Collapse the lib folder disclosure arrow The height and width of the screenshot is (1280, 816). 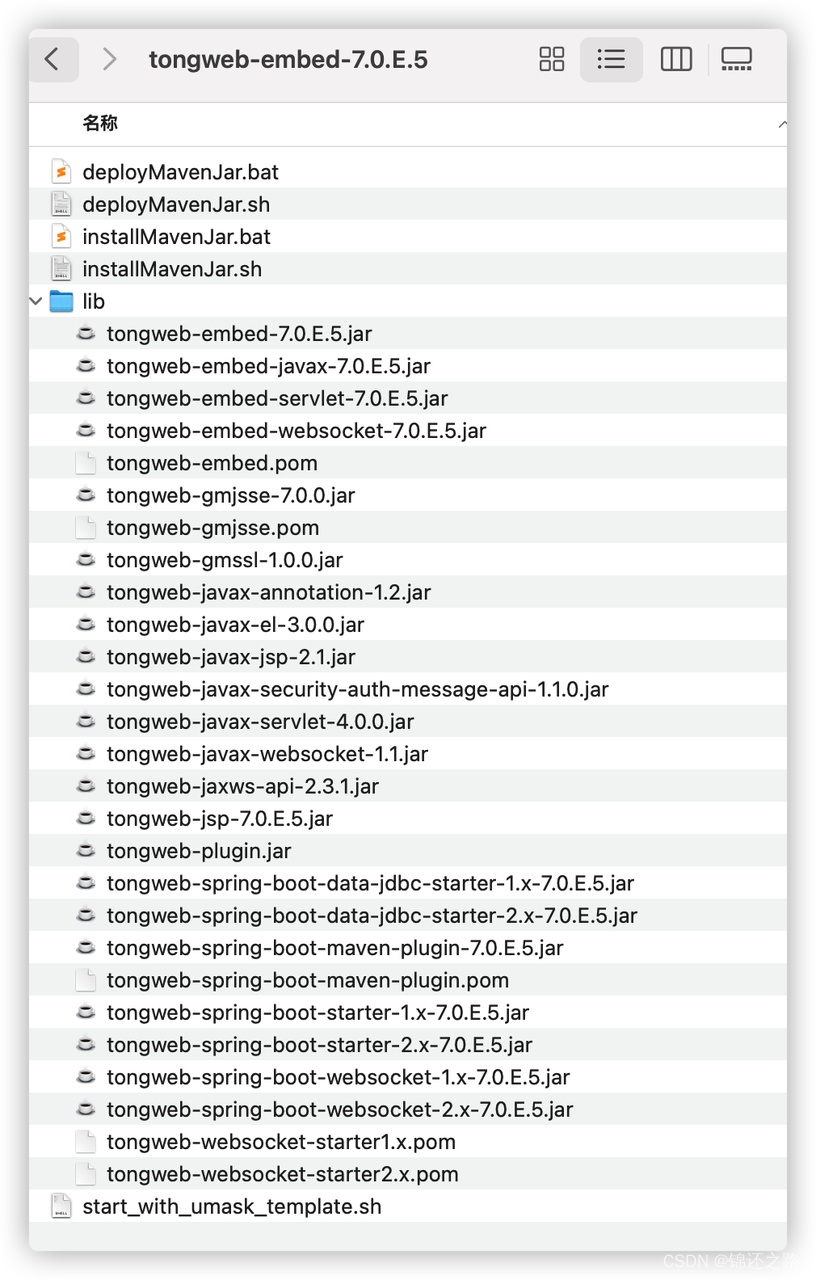[36, 301]
